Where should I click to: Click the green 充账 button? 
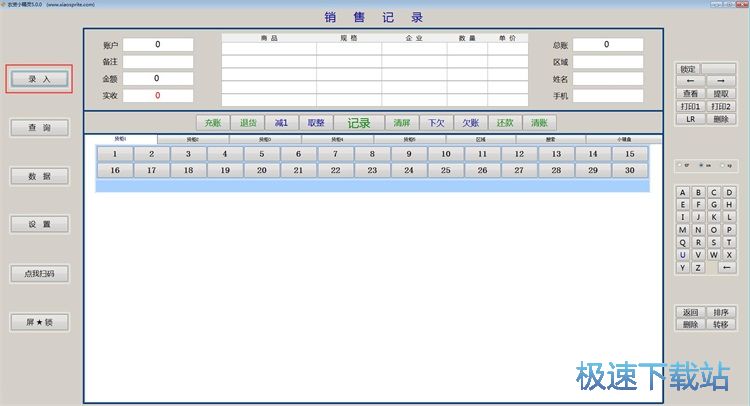[x=213, y=123]
